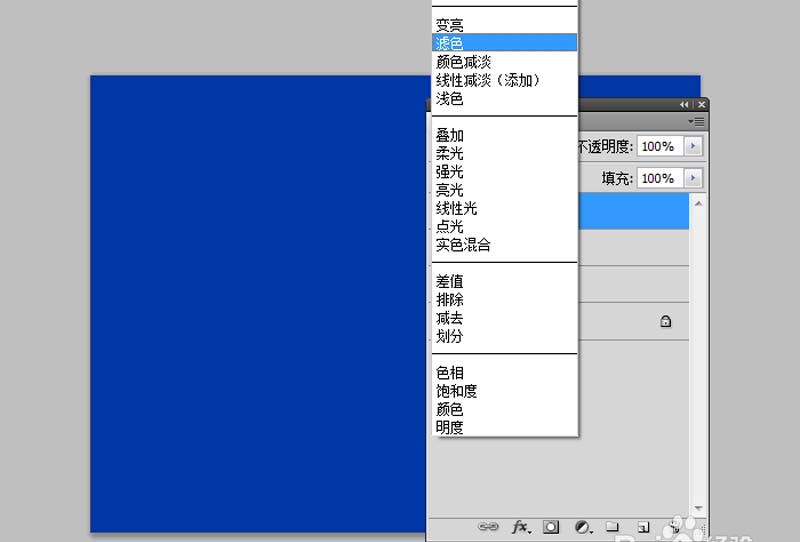Choose 亮光 in the blend list
This screenshot has height=542, width=800.
point(504,190)
